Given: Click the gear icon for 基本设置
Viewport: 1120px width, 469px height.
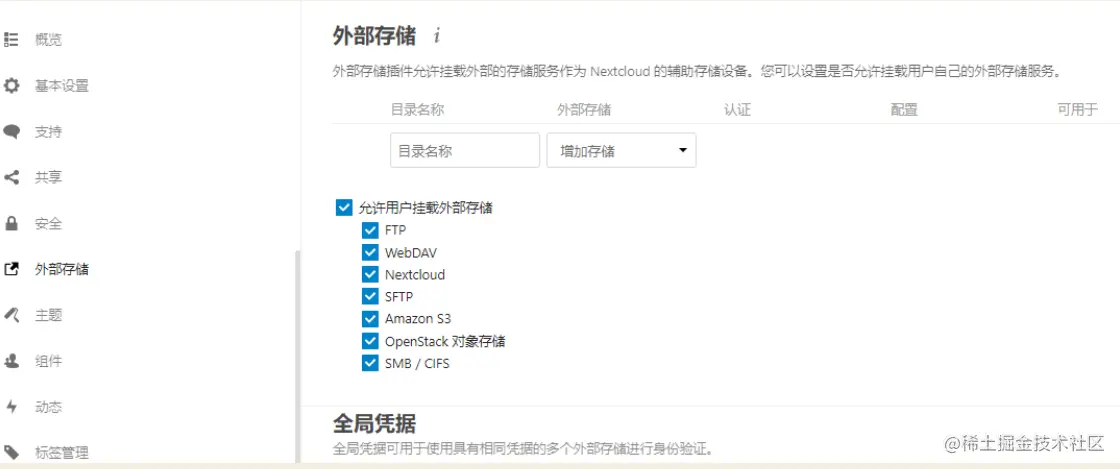Looking at the screenshot, I should click(x=11, y=86).
